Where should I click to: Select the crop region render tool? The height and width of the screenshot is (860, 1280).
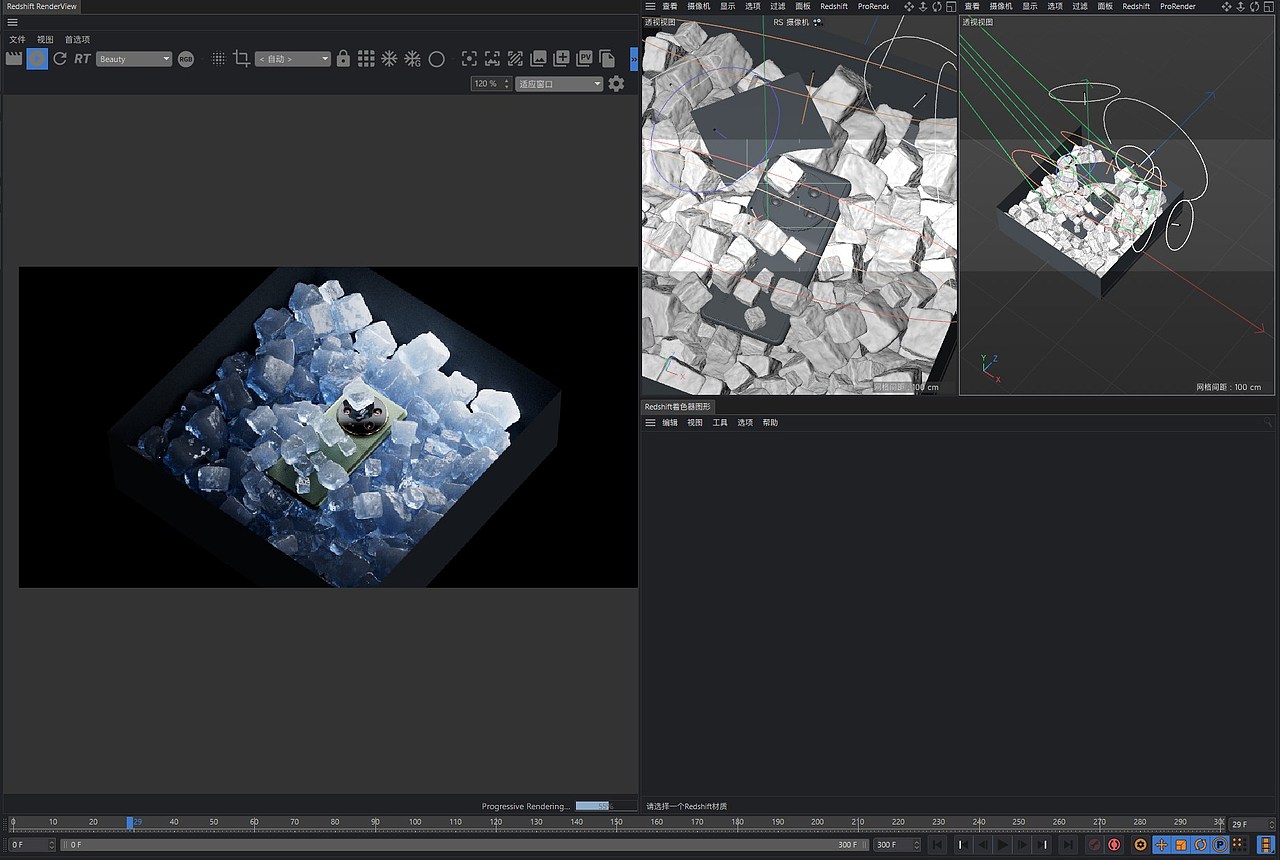point(241,59)
